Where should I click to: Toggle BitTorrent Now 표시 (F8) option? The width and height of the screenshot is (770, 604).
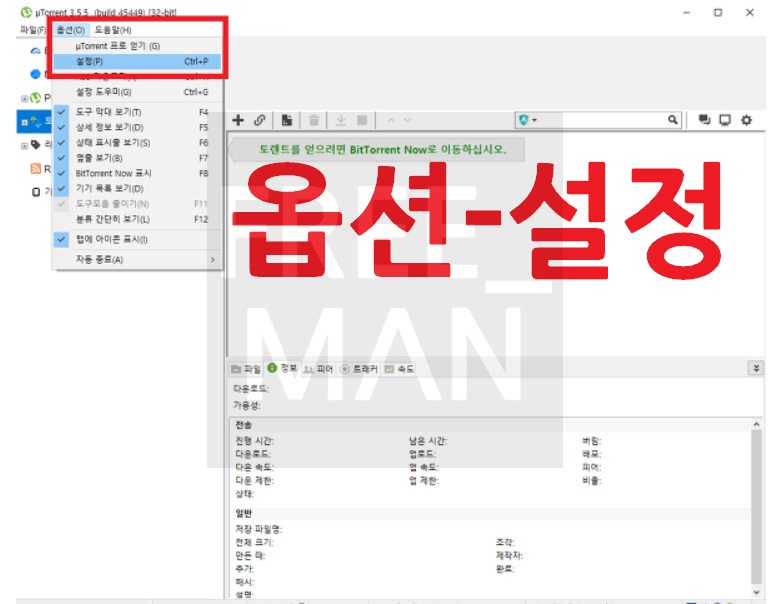(138, 173)
